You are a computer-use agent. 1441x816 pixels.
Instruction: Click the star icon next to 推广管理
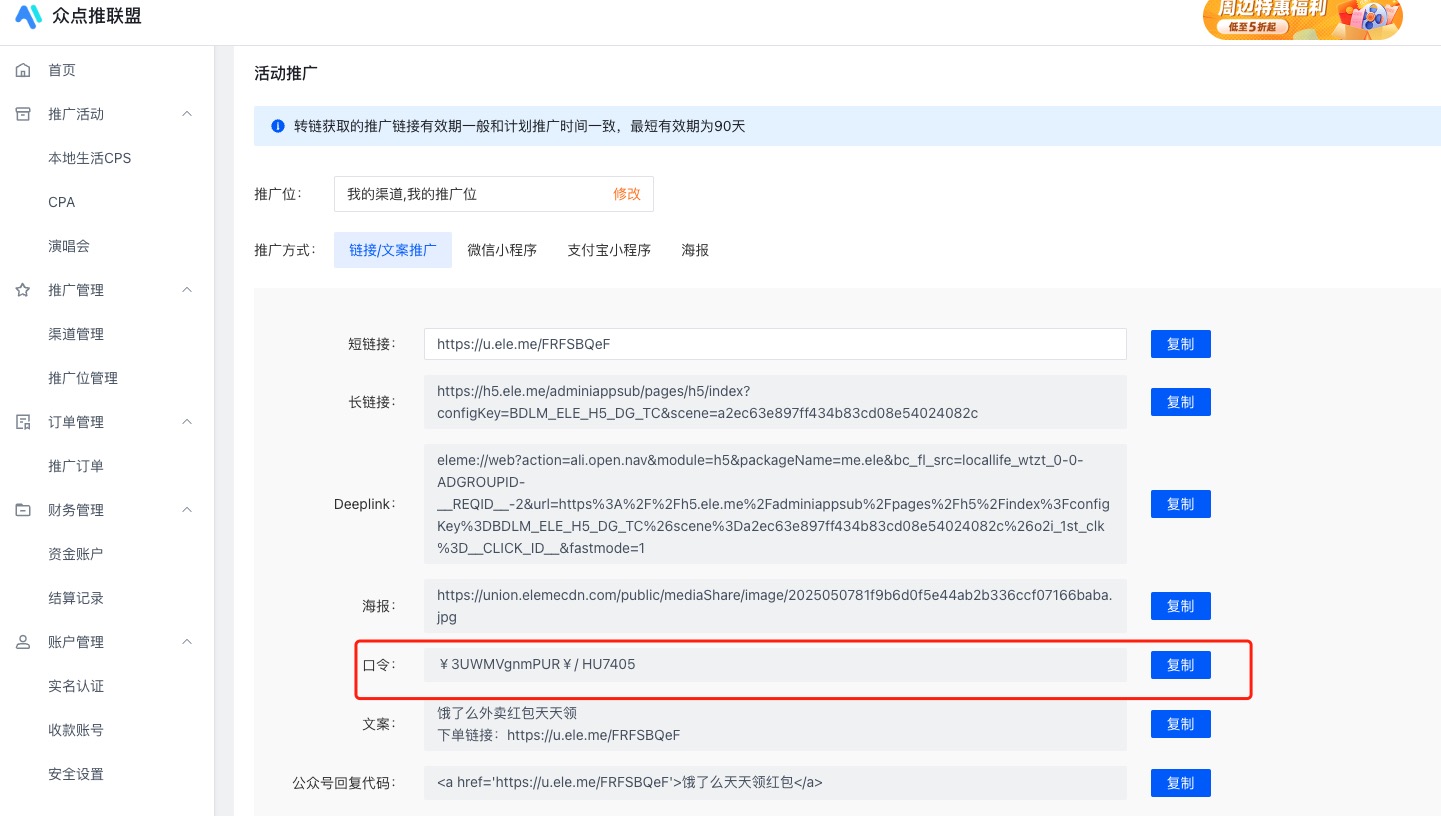[x=23, y=290]
